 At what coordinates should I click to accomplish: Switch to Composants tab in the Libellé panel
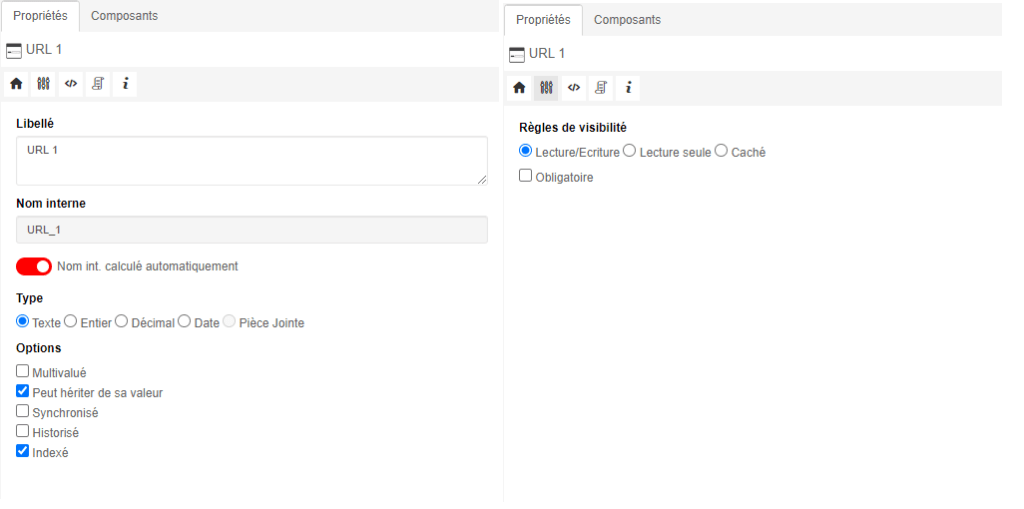(x=124, y=16)
